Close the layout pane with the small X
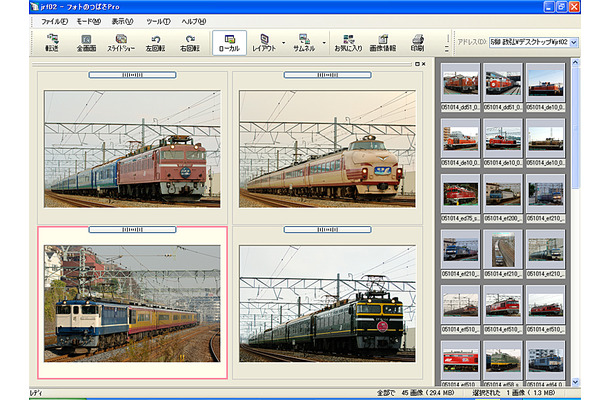The width and height of the screenshot is (610, 400). pyautogui.click(x=424, y=64)
